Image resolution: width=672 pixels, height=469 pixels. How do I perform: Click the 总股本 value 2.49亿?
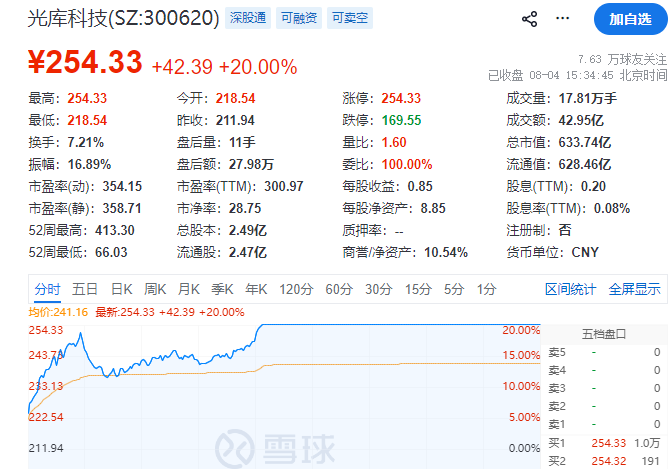[248, 231]
